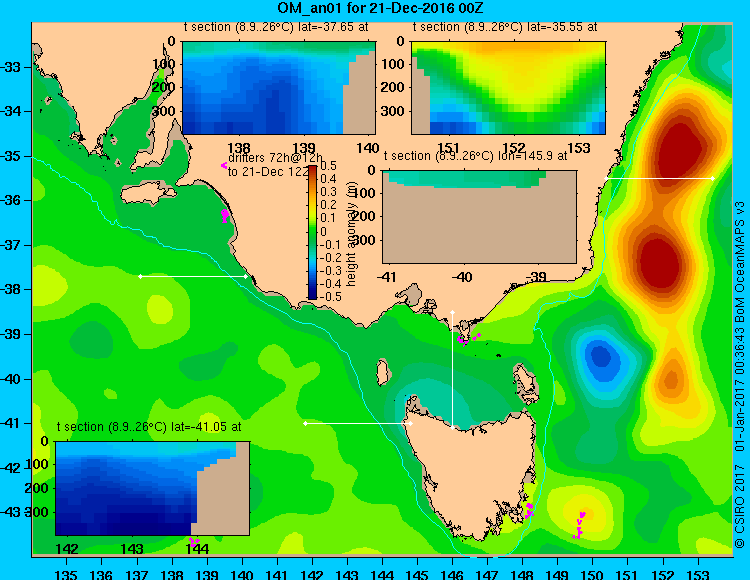Click the 0.5 value on the colorbar

click(328, 166)
